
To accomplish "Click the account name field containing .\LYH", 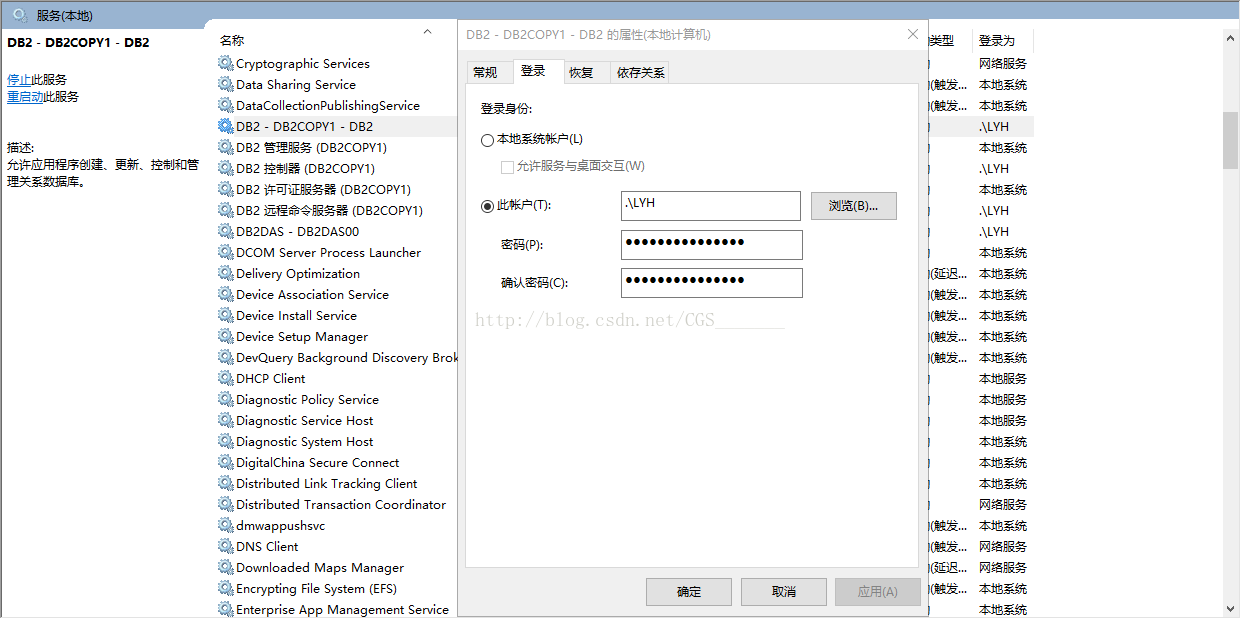I will coord(711,206).
